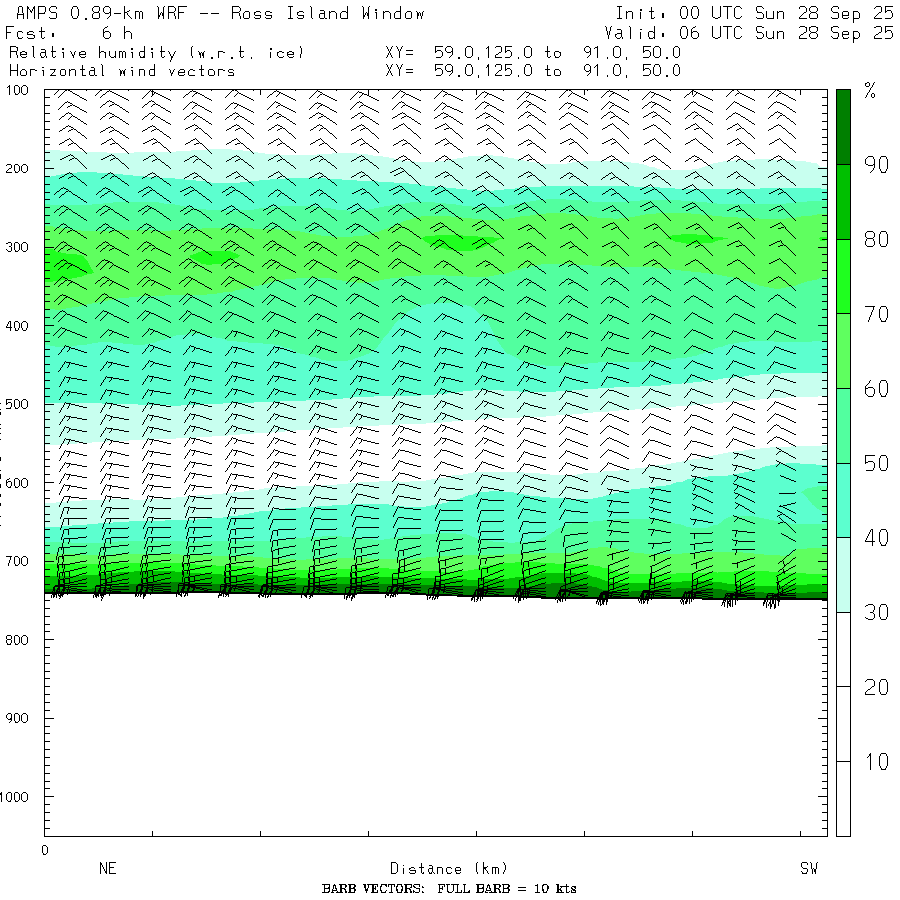Click the white colorbar segment between 10 and 20
Viewport: 900px width, 900px height.
point(843,724)
